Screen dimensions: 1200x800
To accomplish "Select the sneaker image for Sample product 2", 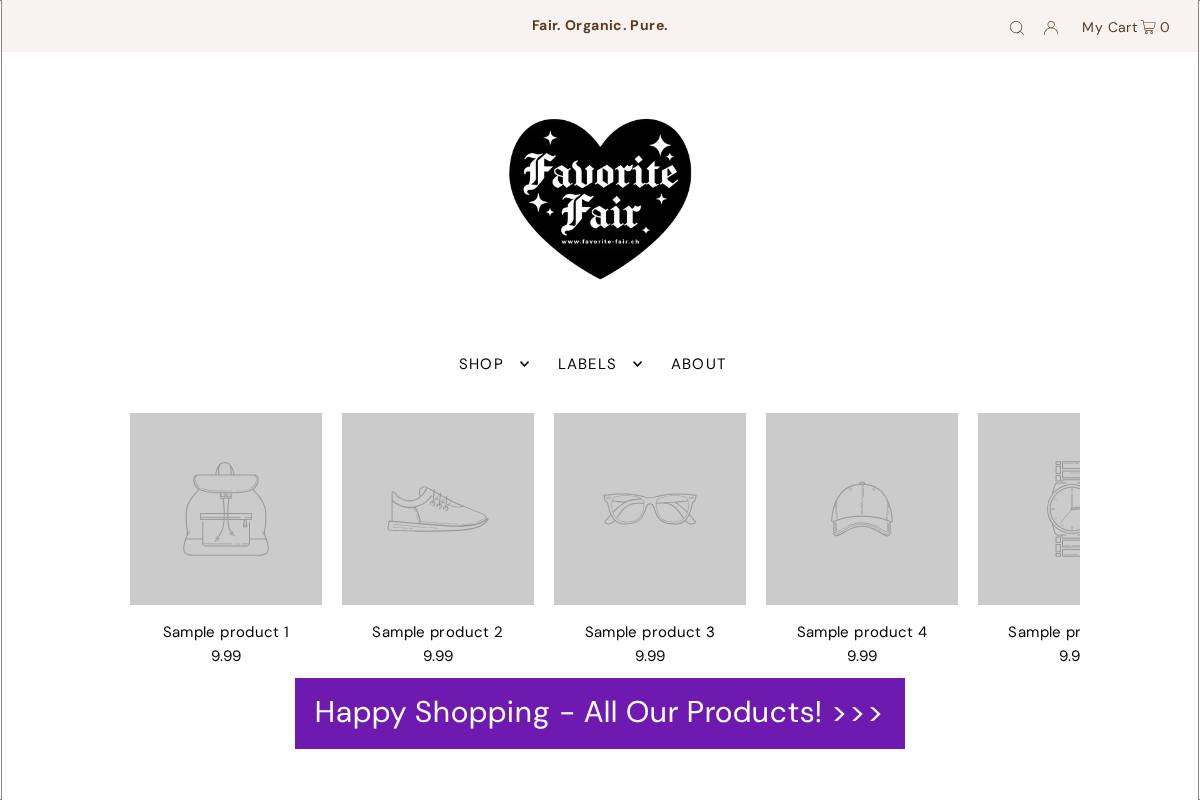I will [438, 509].
